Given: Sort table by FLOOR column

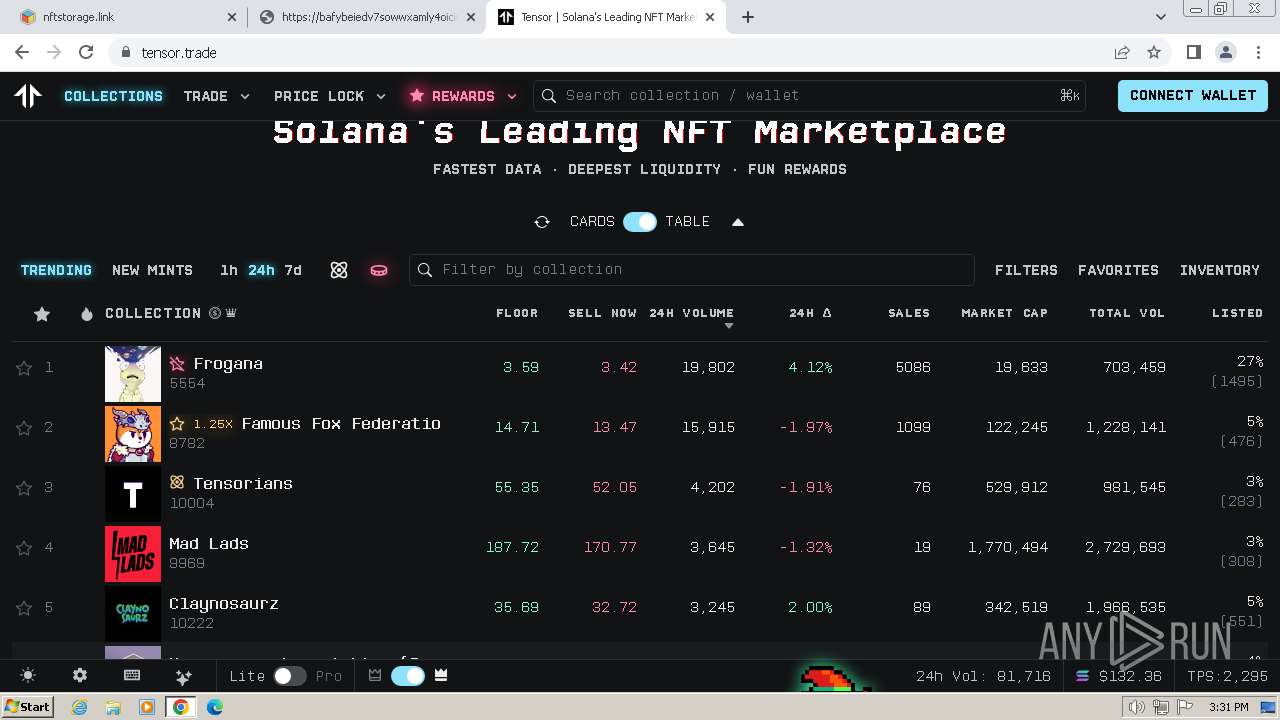Looking at the screenshot, I should pos(517,313).
